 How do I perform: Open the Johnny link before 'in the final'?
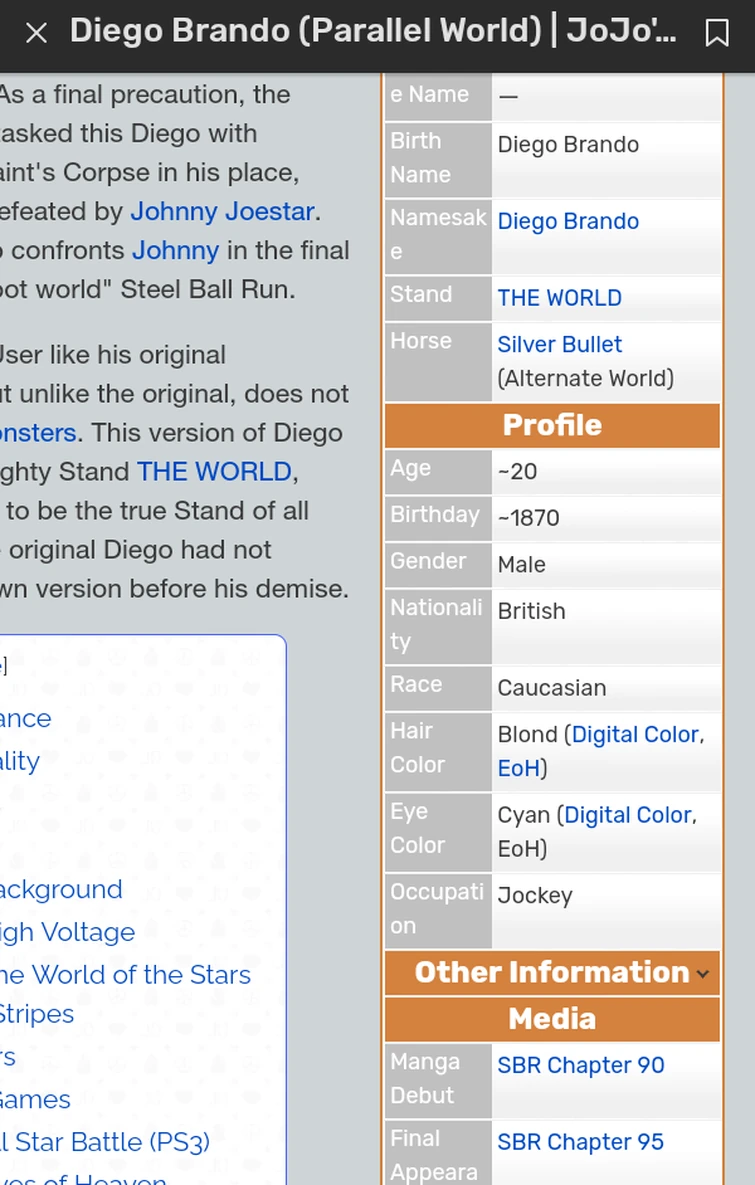175,250
